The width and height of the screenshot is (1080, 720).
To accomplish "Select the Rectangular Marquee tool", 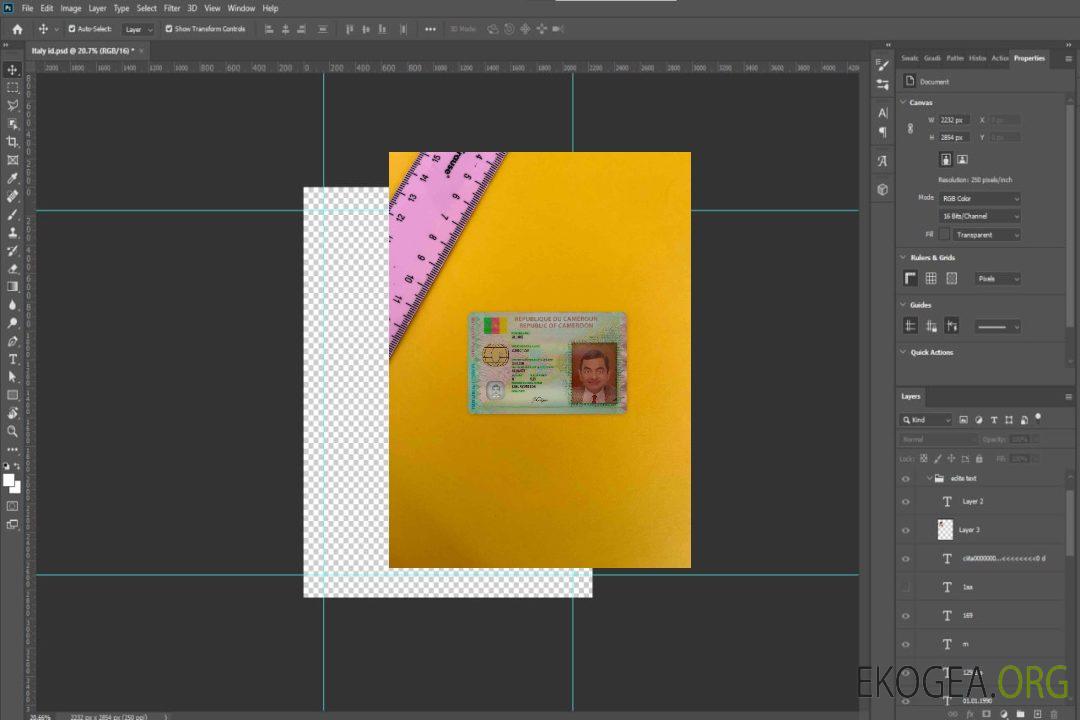I will coord(12,88).
